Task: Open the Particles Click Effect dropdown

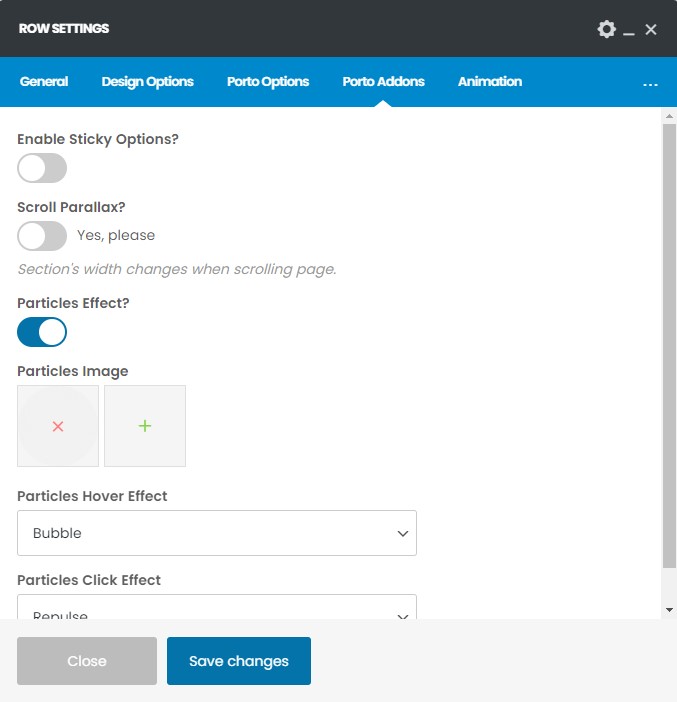Action: tap(217, 607)
